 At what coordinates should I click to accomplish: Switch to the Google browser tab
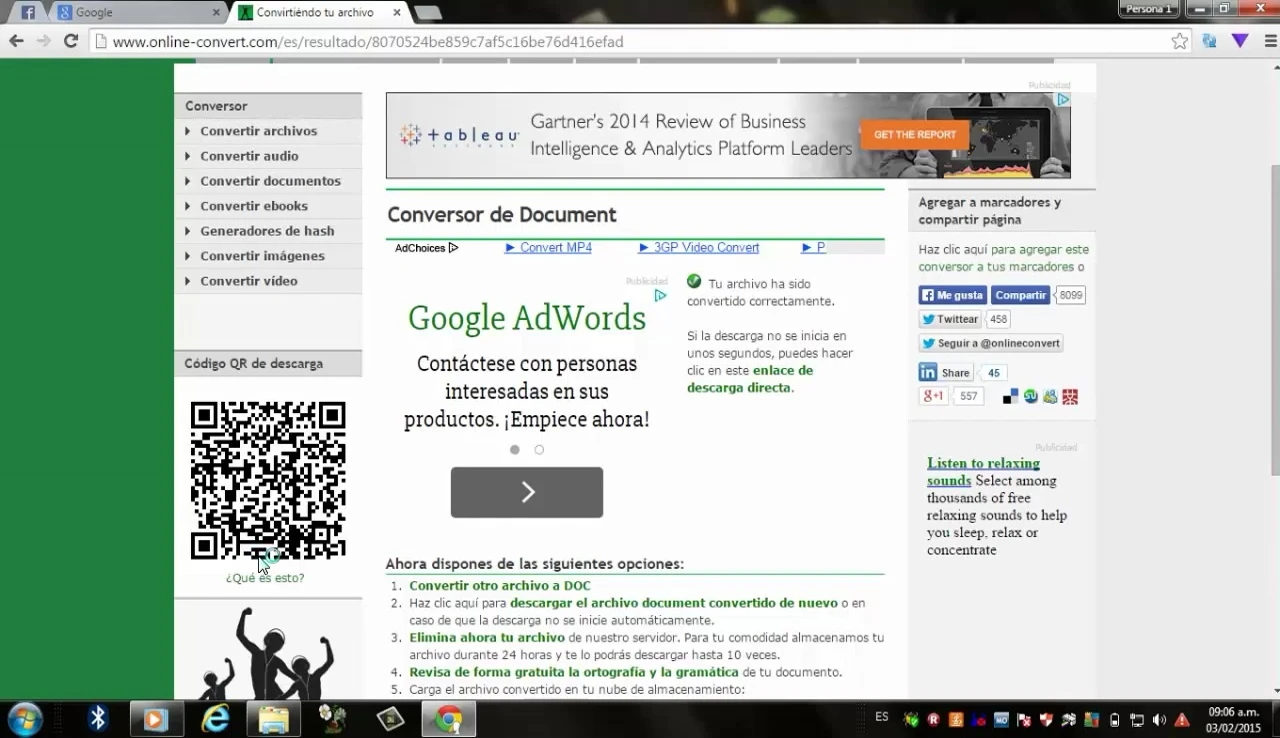140,13
